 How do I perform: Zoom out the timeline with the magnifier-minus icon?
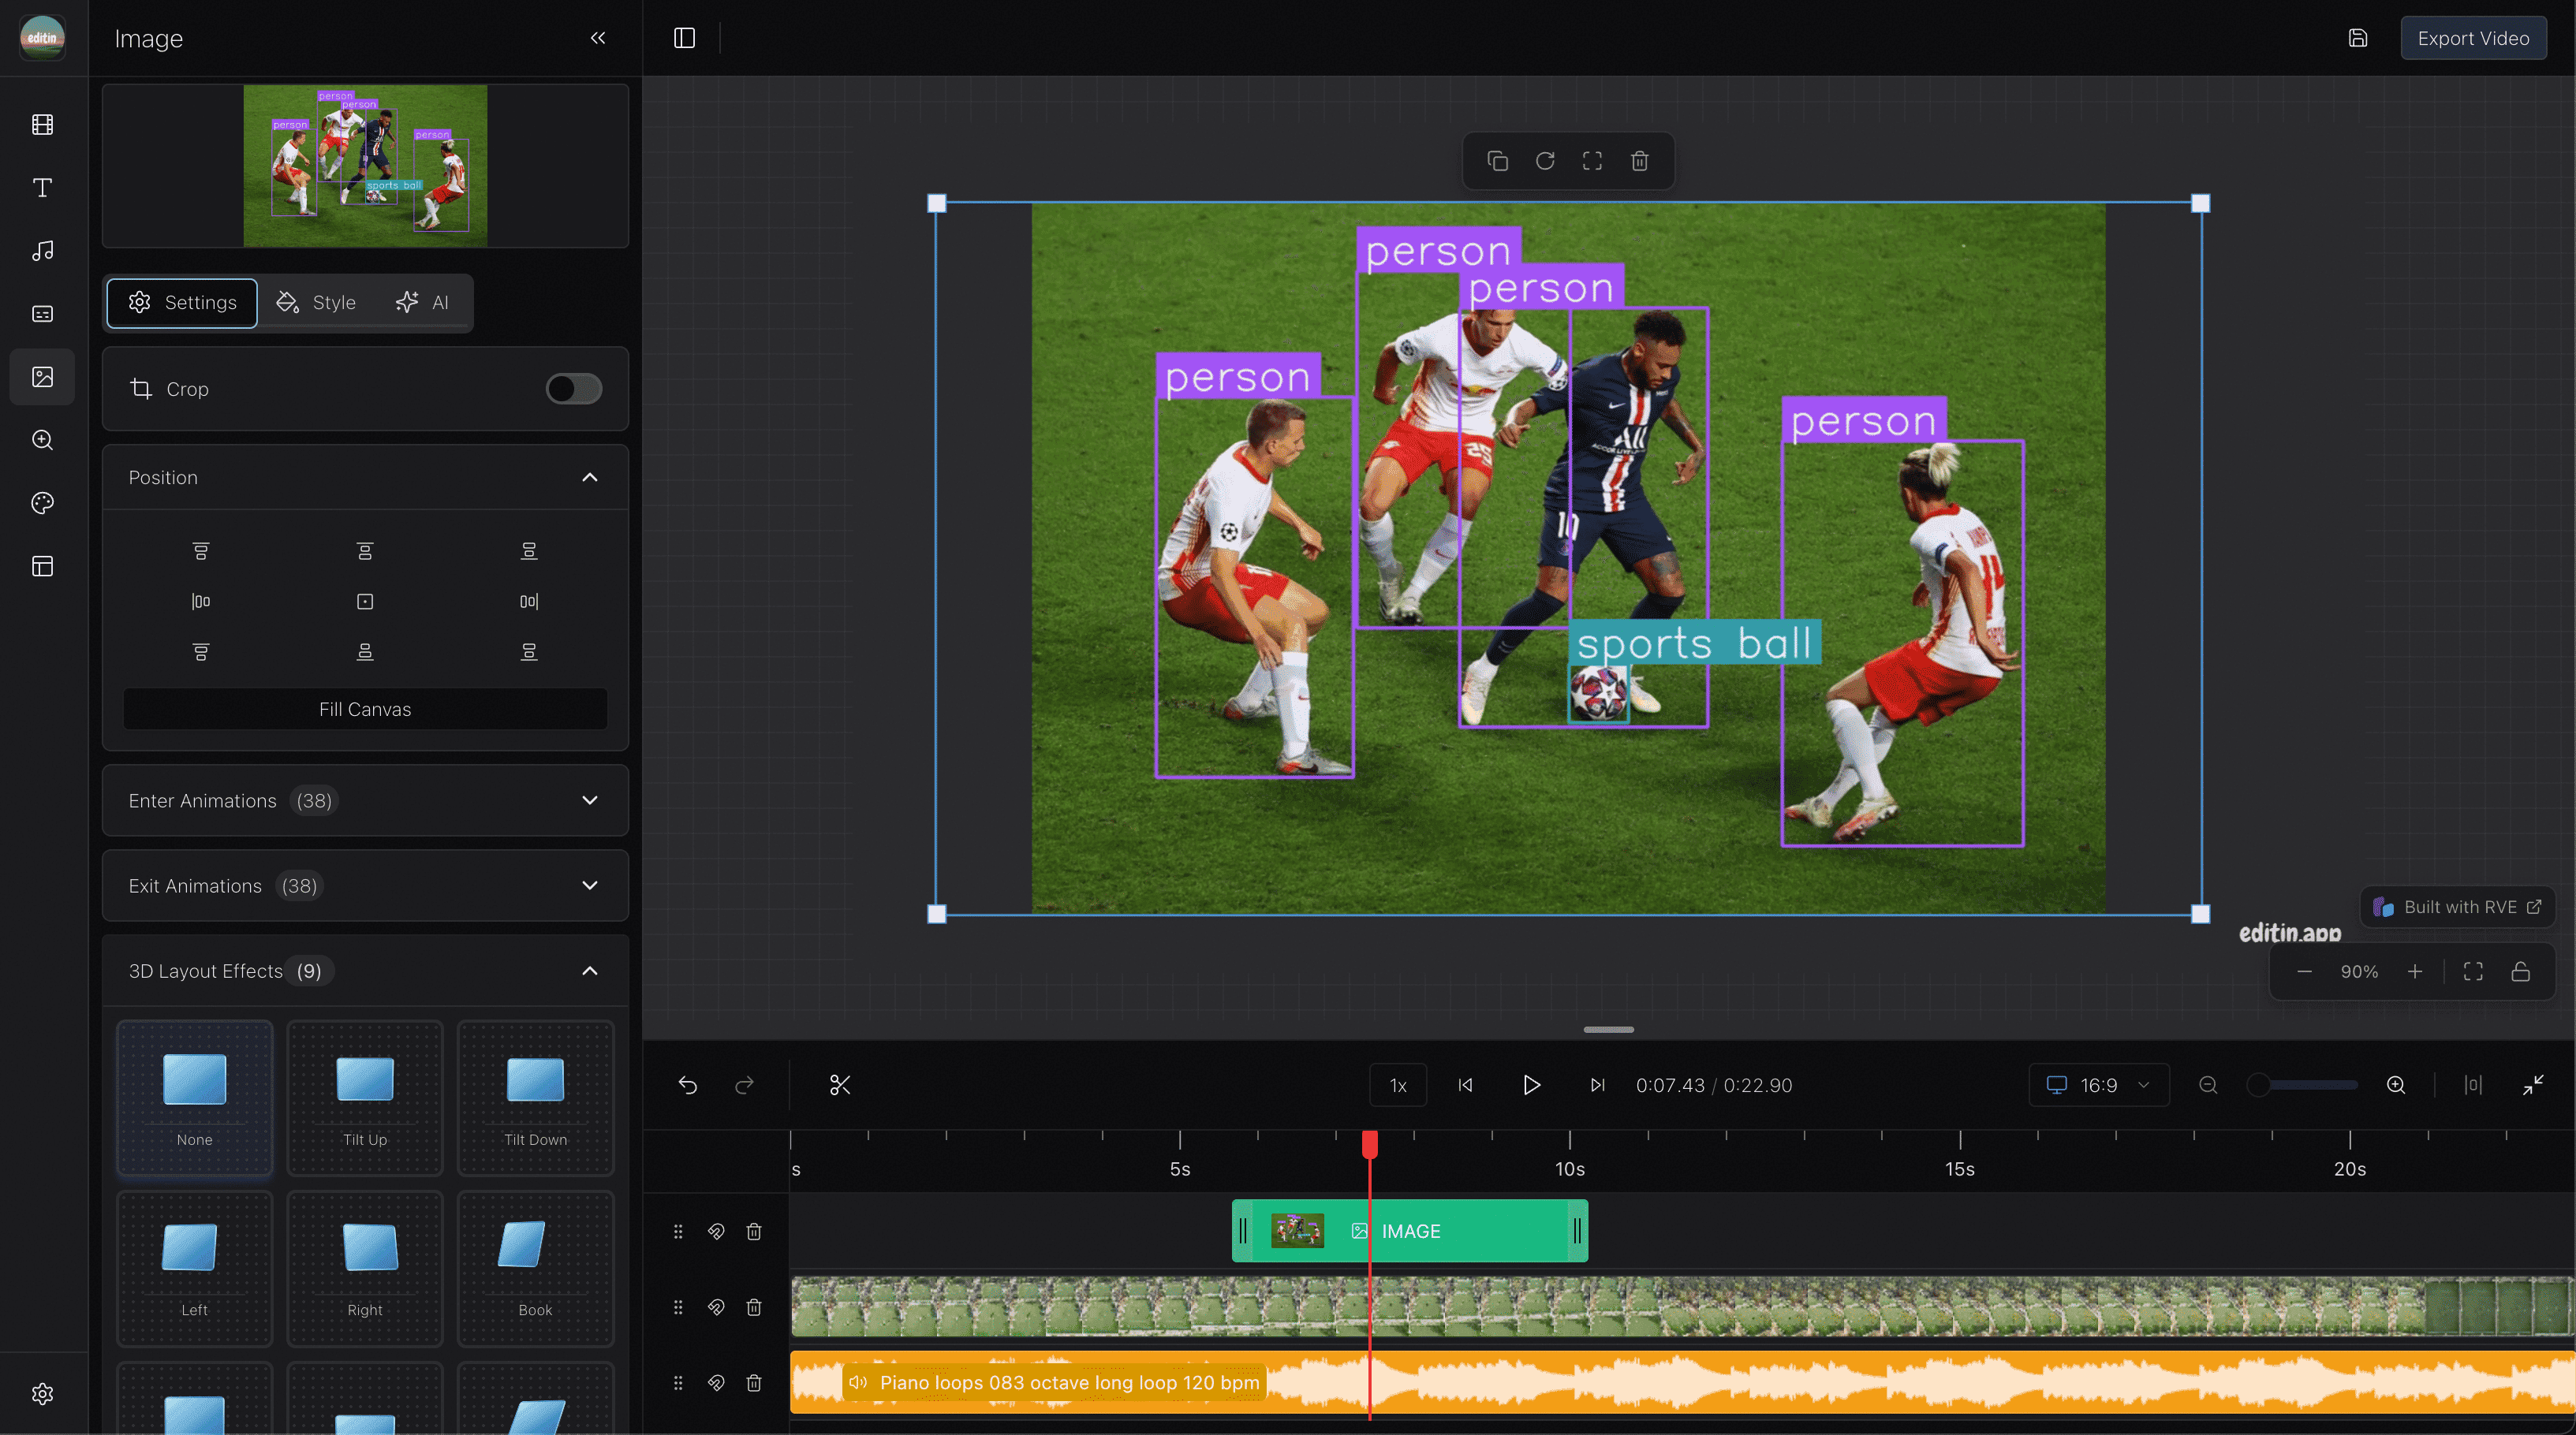coord(2209,1085)
